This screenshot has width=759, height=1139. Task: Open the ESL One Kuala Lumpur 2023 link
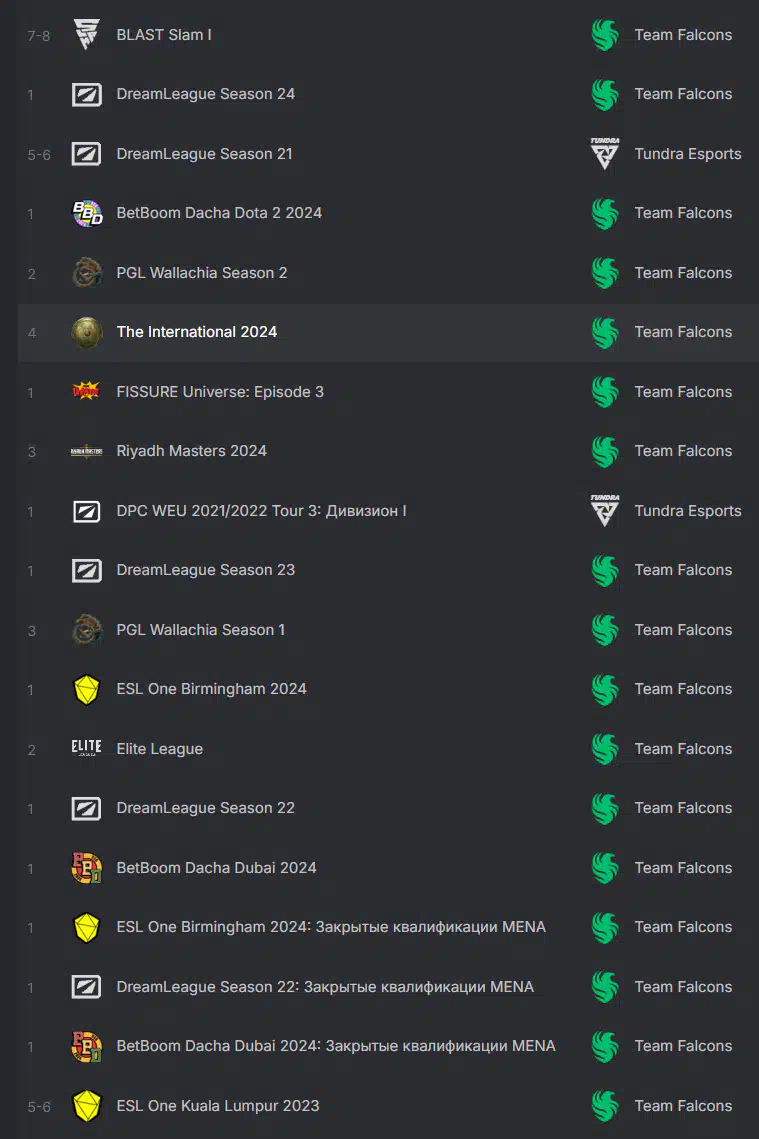pyautogui.click(x=218, y=1106)
